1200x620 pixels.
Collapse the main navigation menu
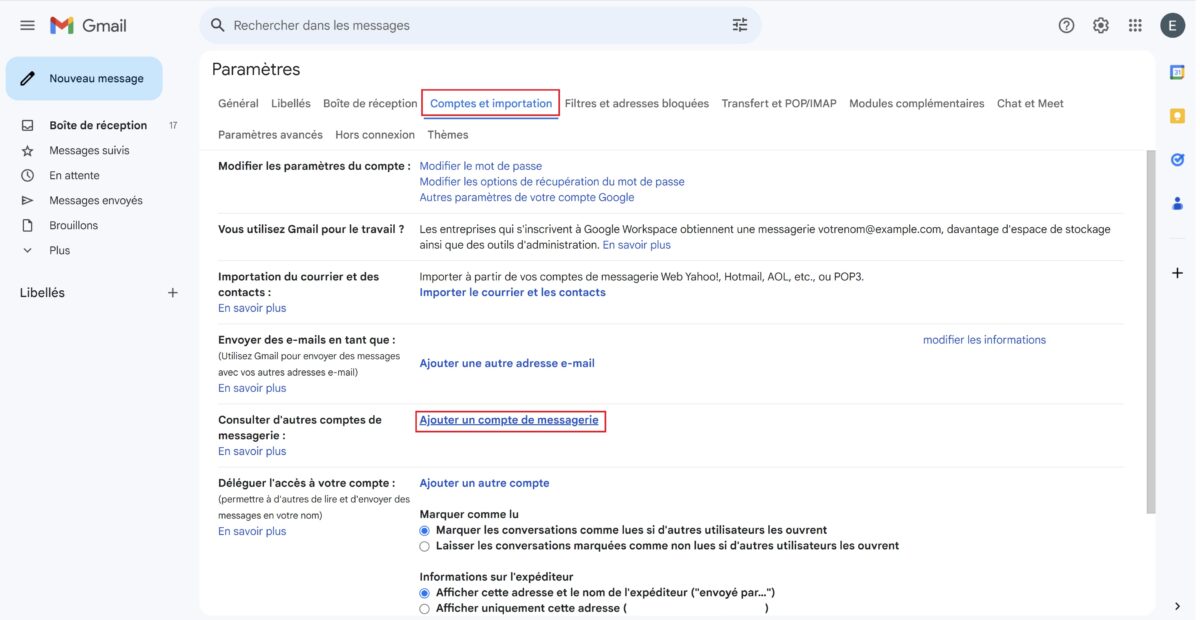point(27,25)
